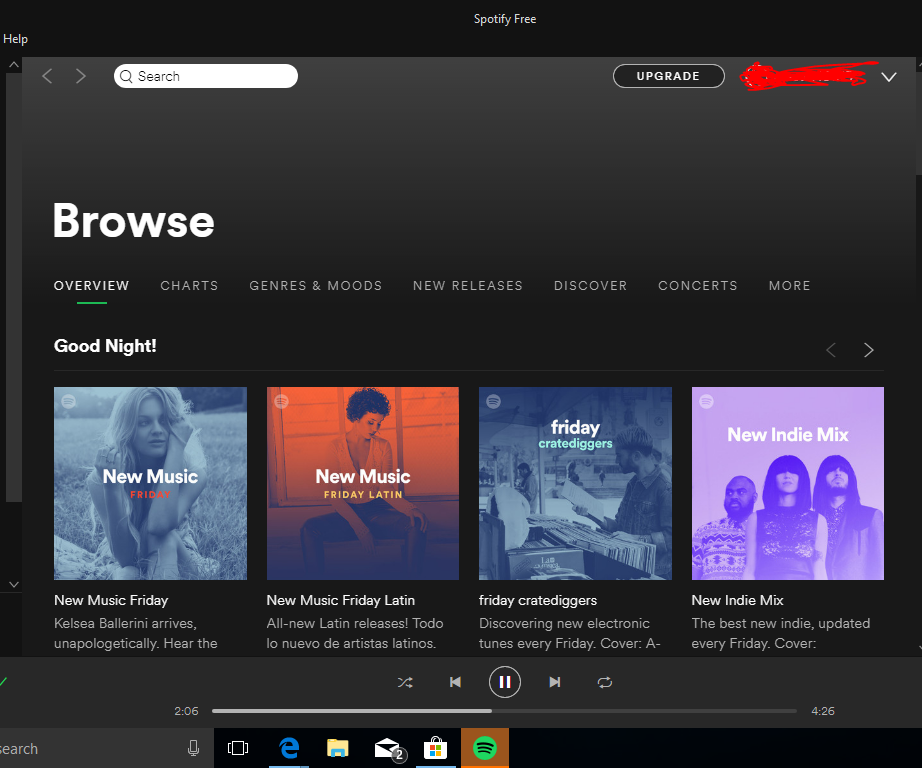Viewport: 922px width, 768px height.
Task: Launch Microsoft Edge from the taskbar
Action: pyautogui.click(x=288, y=748)
